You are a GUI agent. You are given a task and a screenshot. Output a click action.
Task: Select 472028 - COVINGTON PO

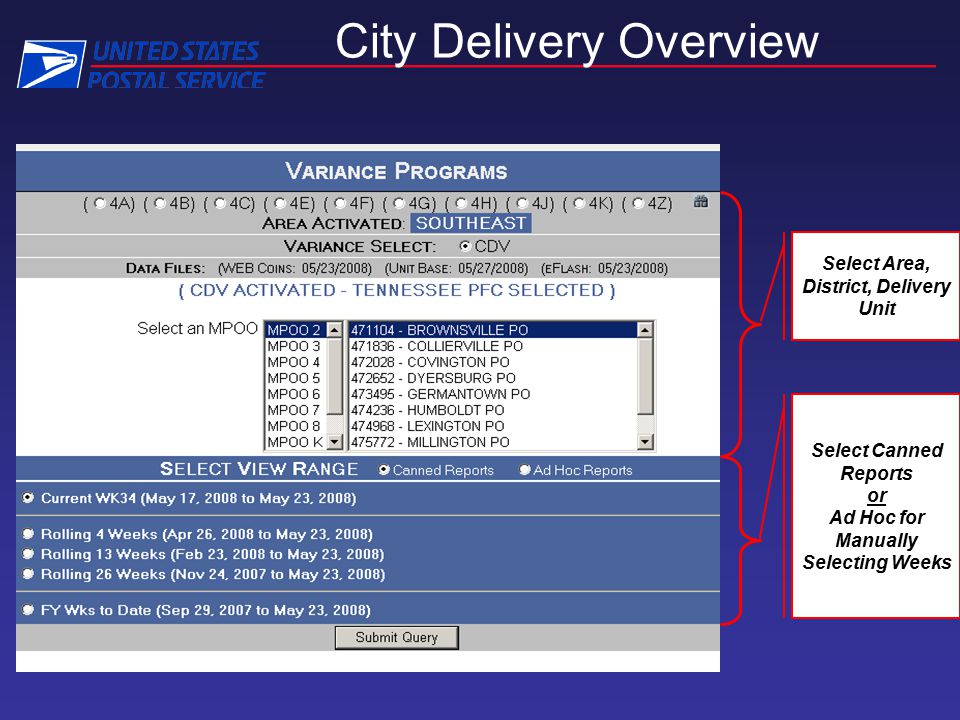[x=493, y=362]
